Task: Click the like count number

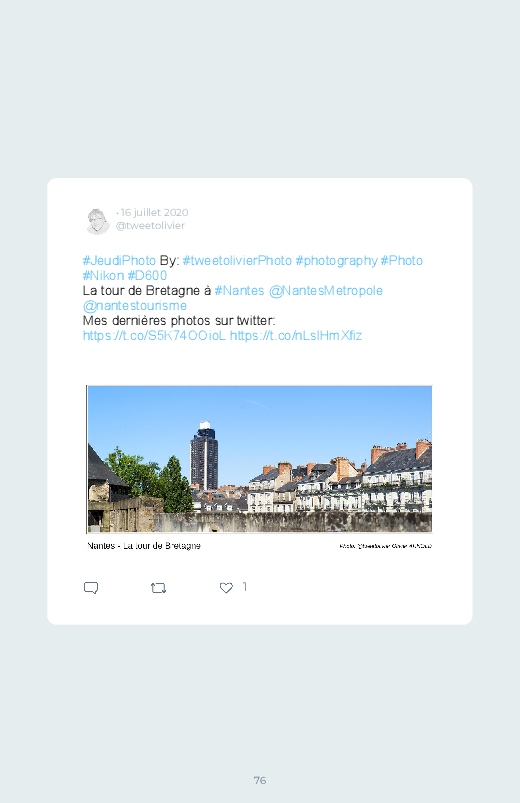Action: [x=245, y=587]
